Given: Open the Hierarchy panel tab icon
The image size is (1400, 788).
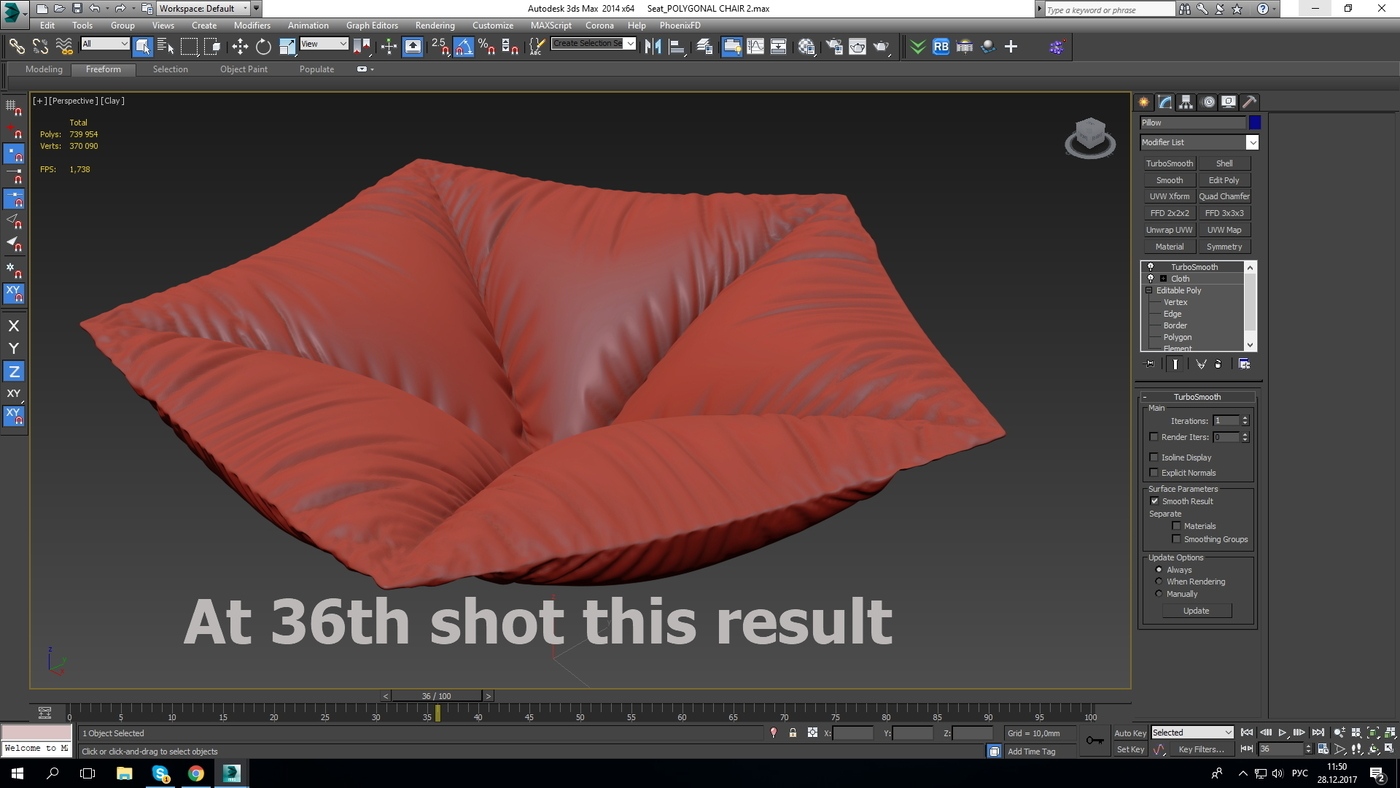Looking at the screenshot, I should tap(1186, 102).
